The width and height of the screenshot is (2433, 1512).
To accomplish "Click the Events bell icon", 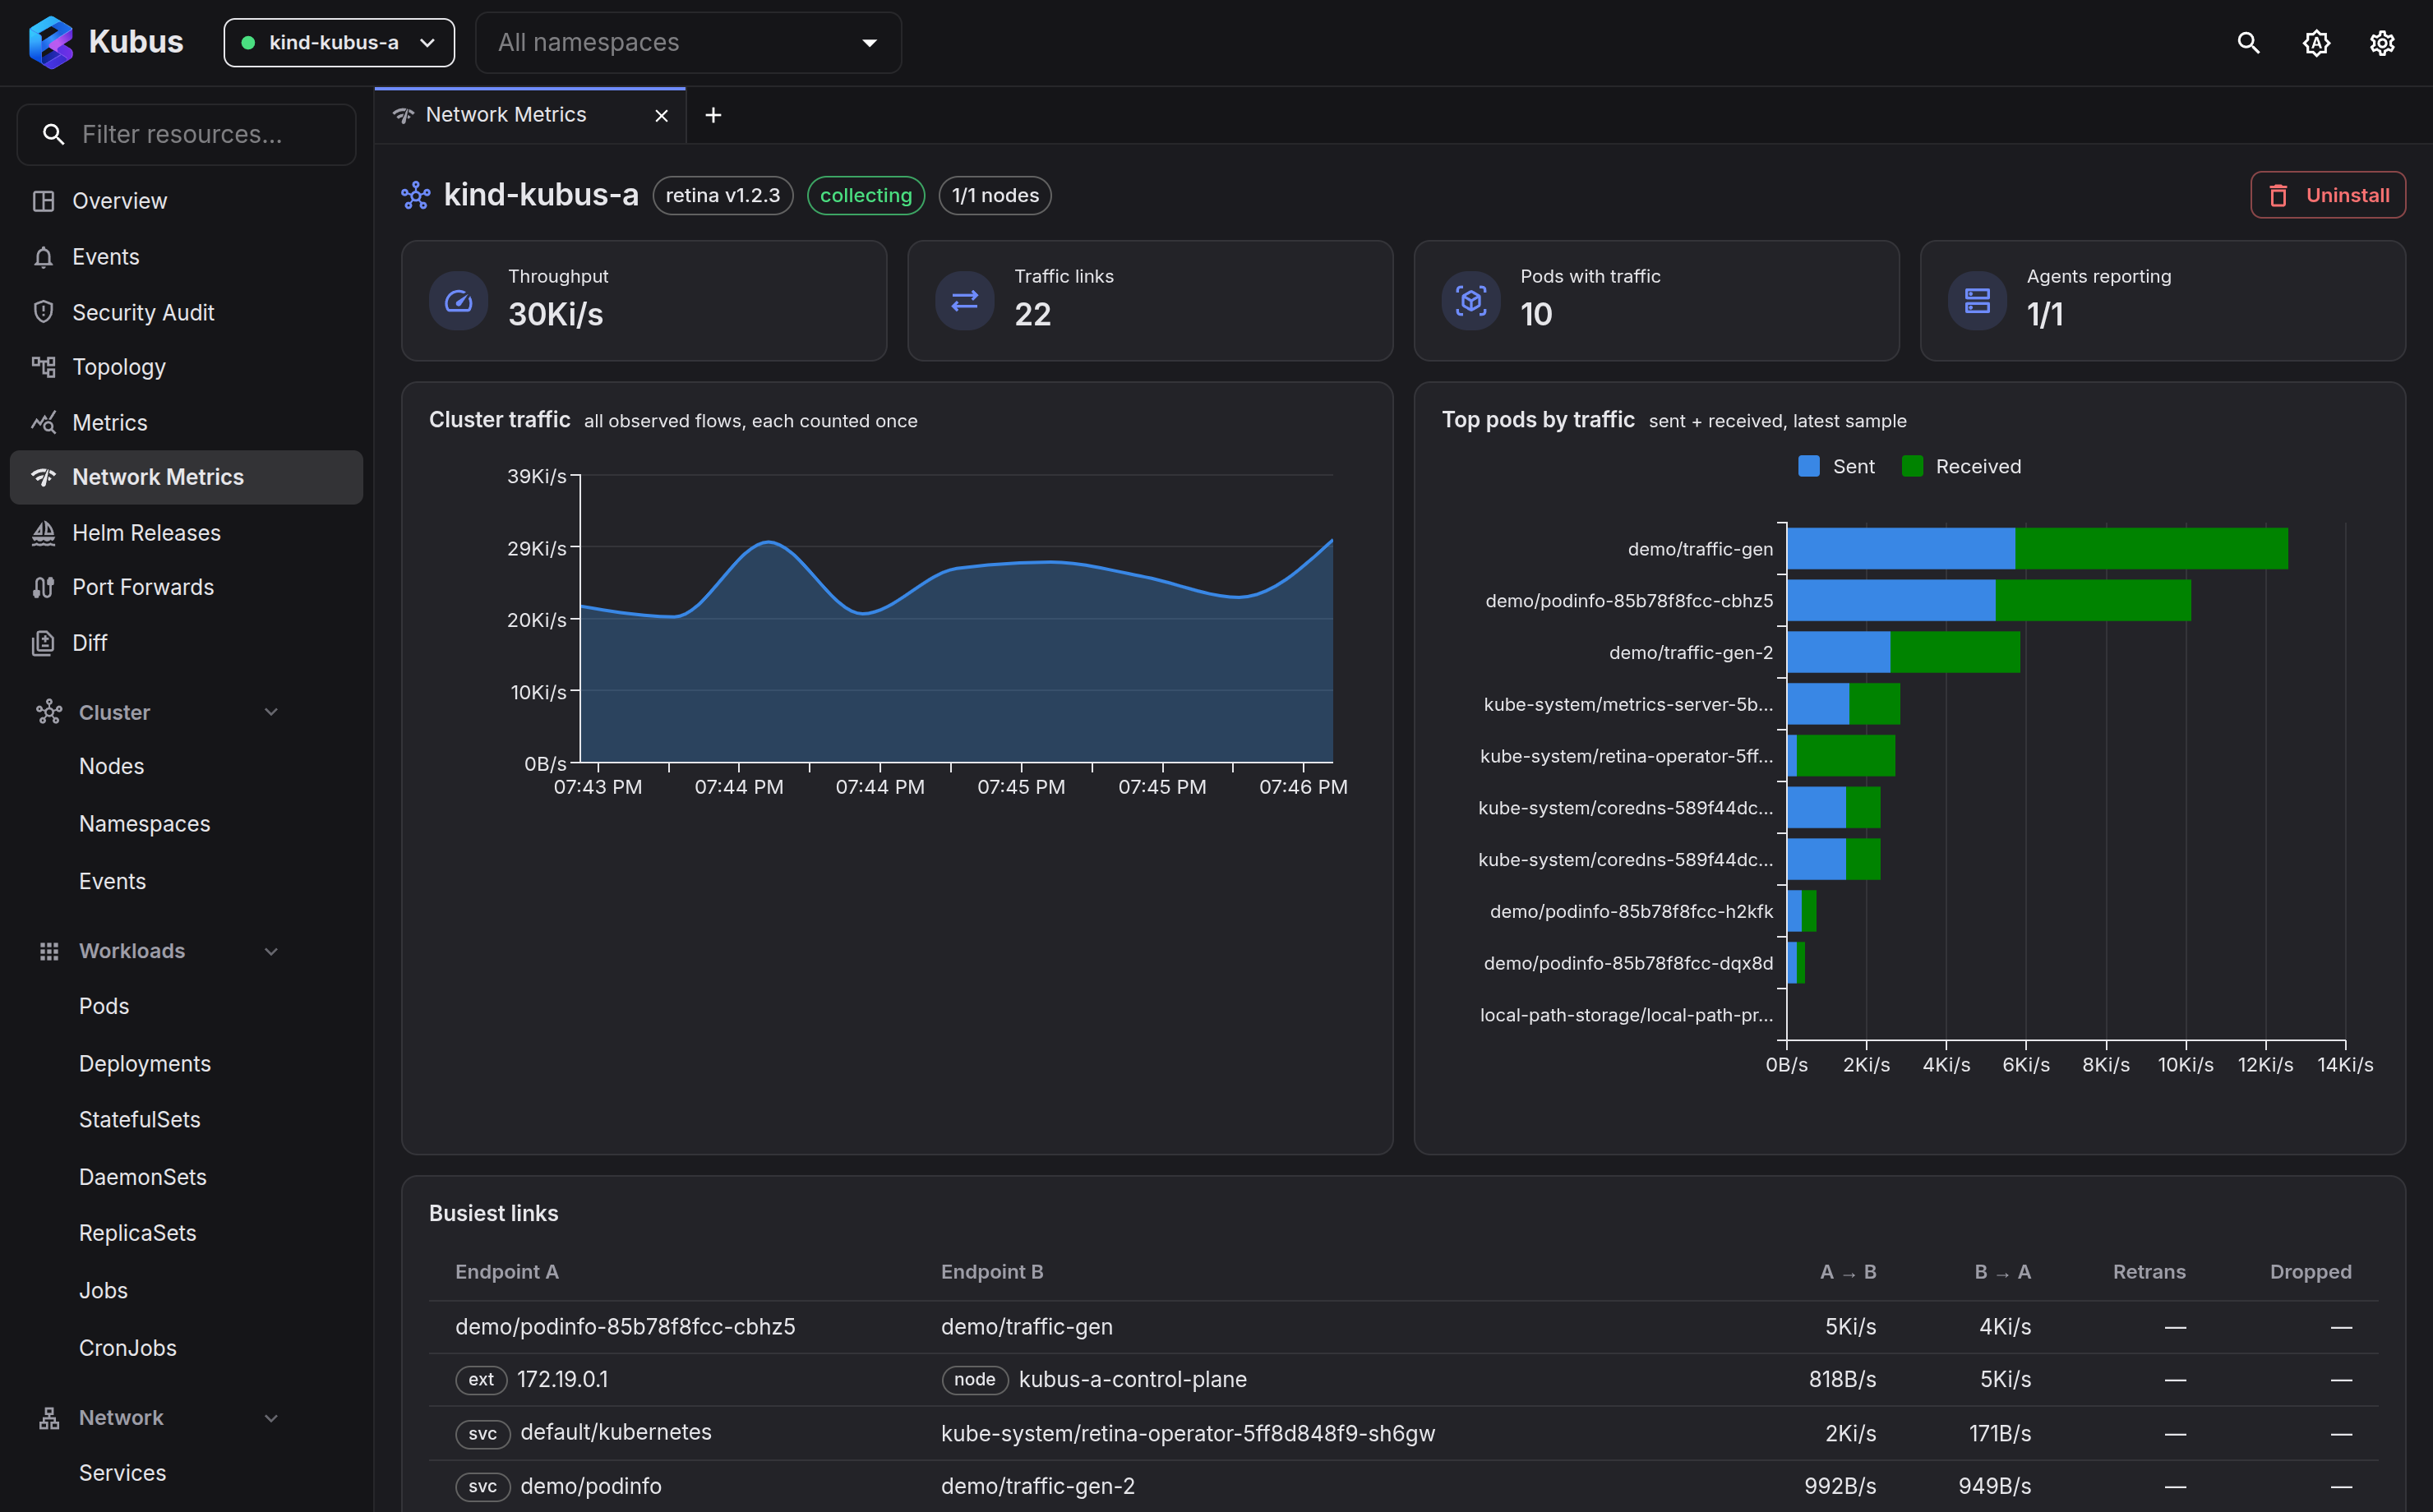I will 43,257.
